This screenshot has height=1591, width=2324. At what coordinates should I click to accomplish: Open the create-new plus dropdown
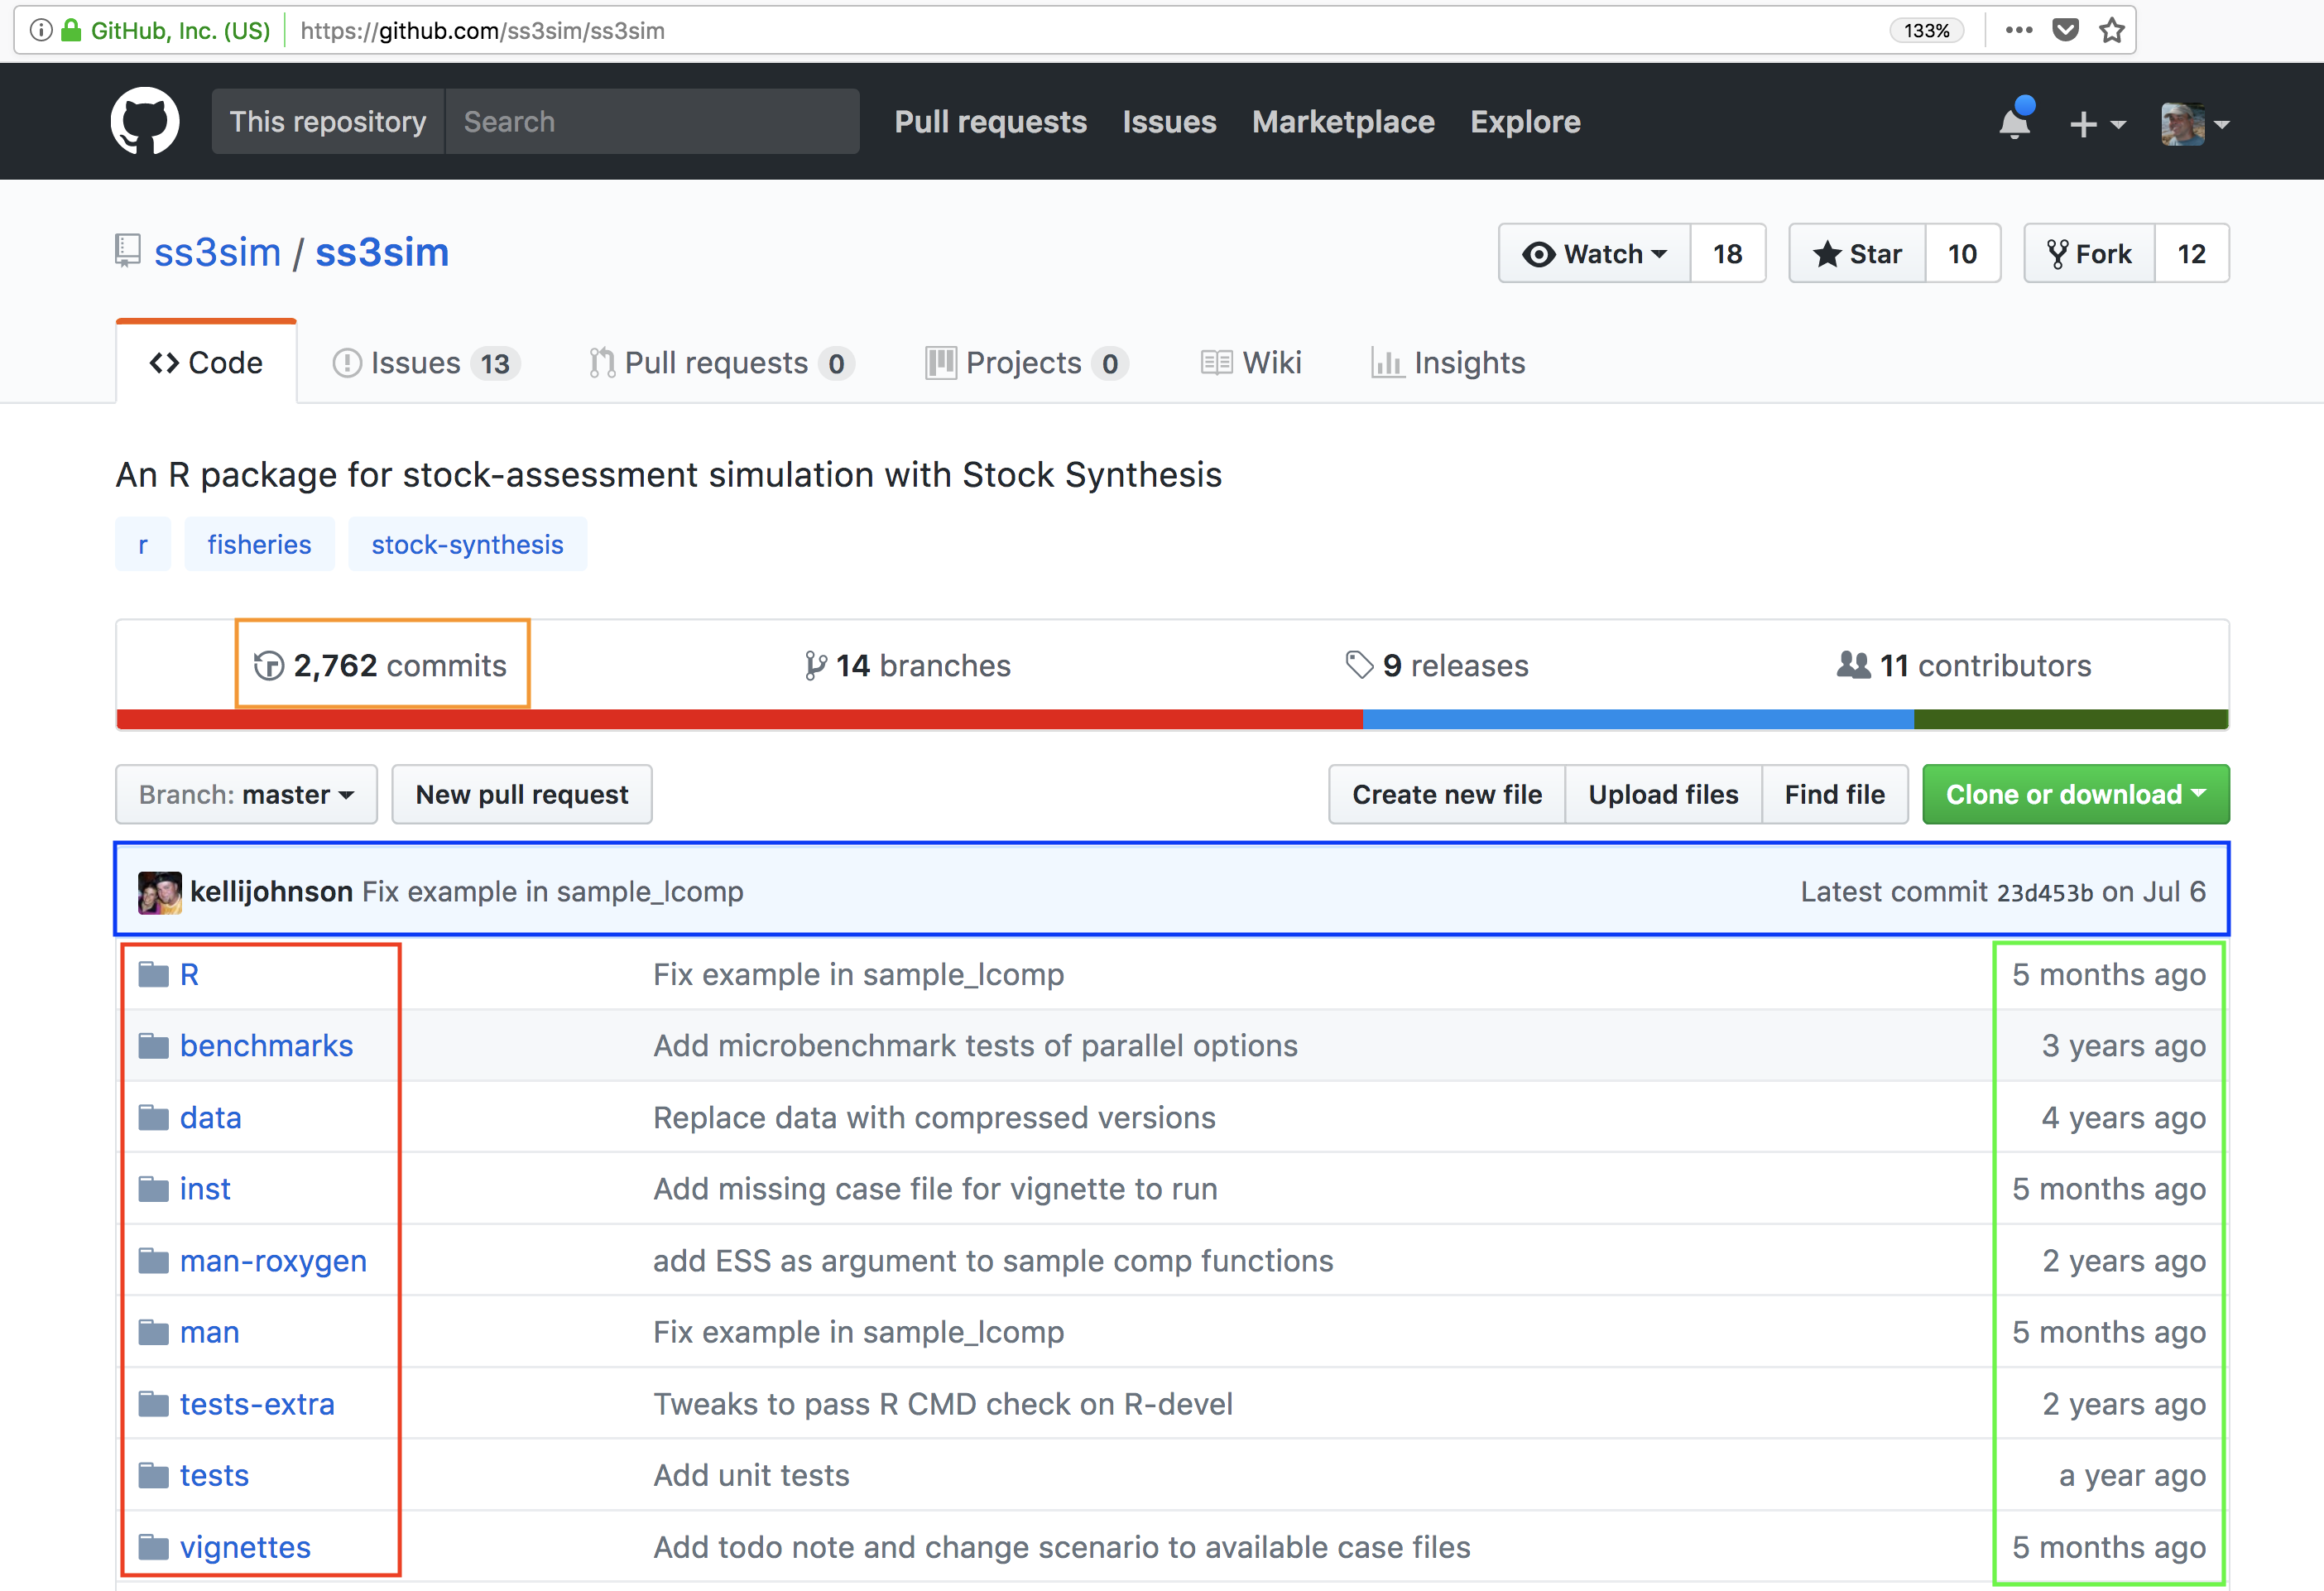[x=2096, y=124]
